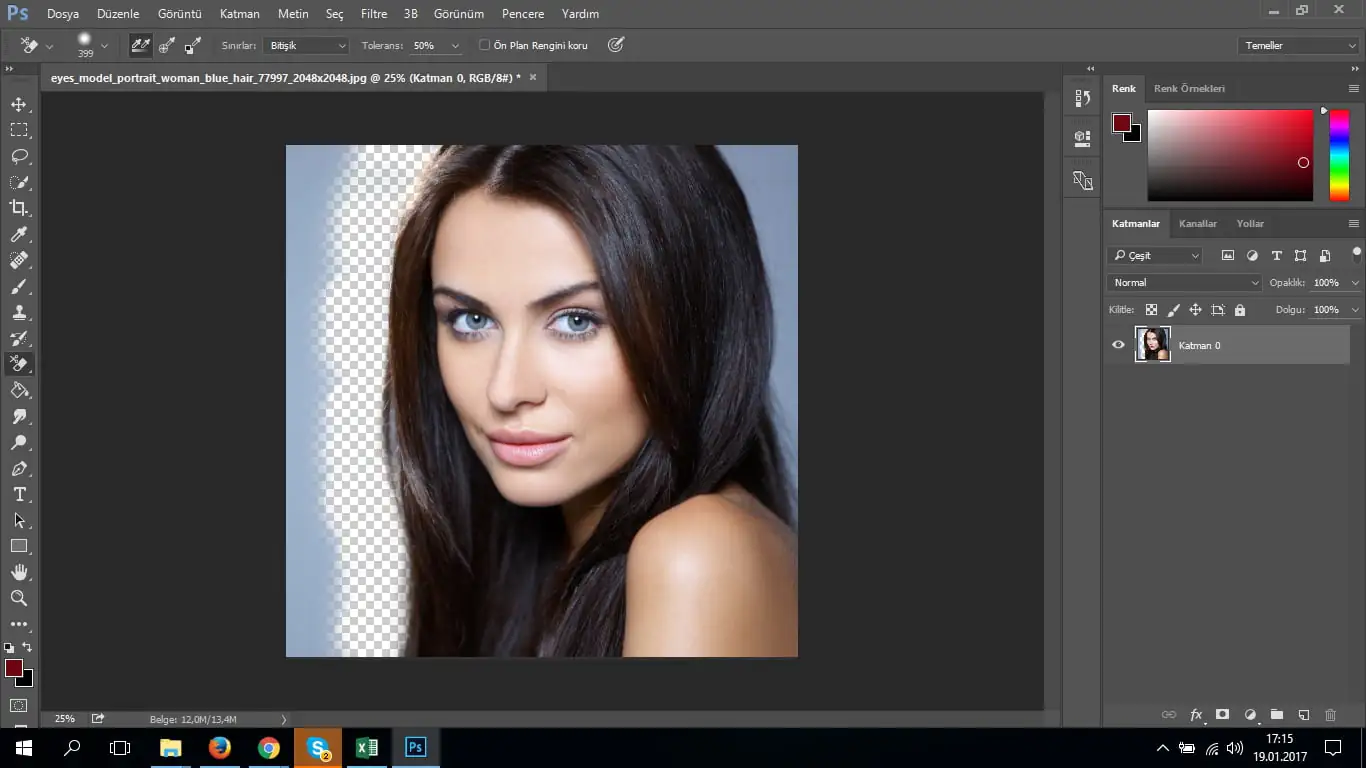Click the foreground color swatch in toolbar
Image resolution: width=1366 pixels, height=768 pixels.
tap(14, 668)
